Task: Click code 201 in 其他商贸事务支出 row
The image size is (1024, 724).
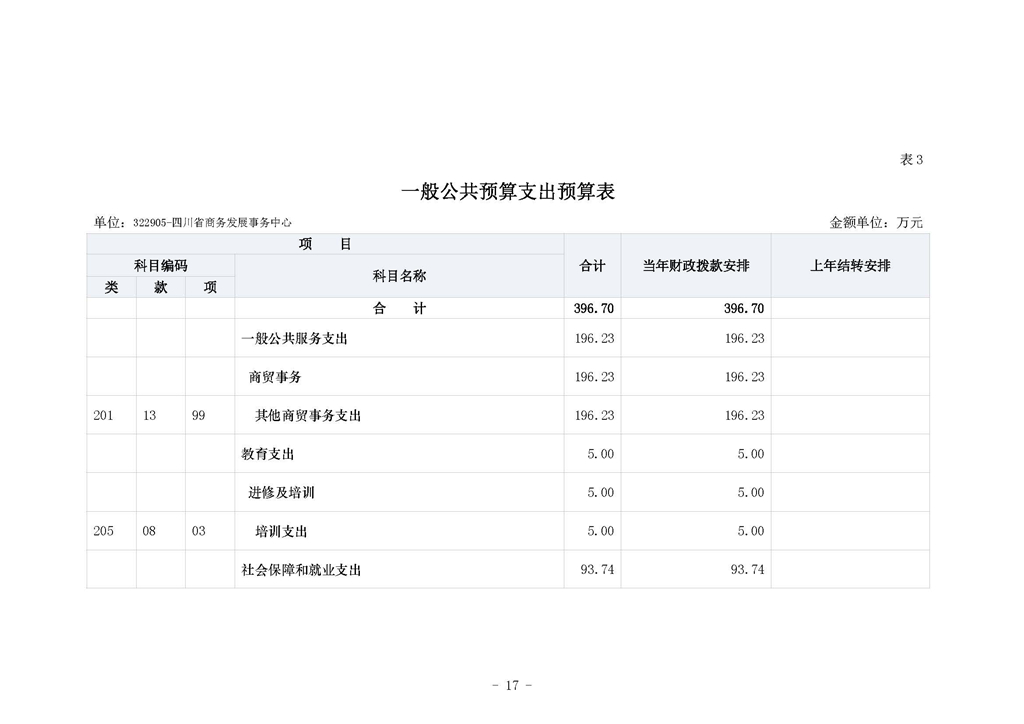Action: pos(104,415)
